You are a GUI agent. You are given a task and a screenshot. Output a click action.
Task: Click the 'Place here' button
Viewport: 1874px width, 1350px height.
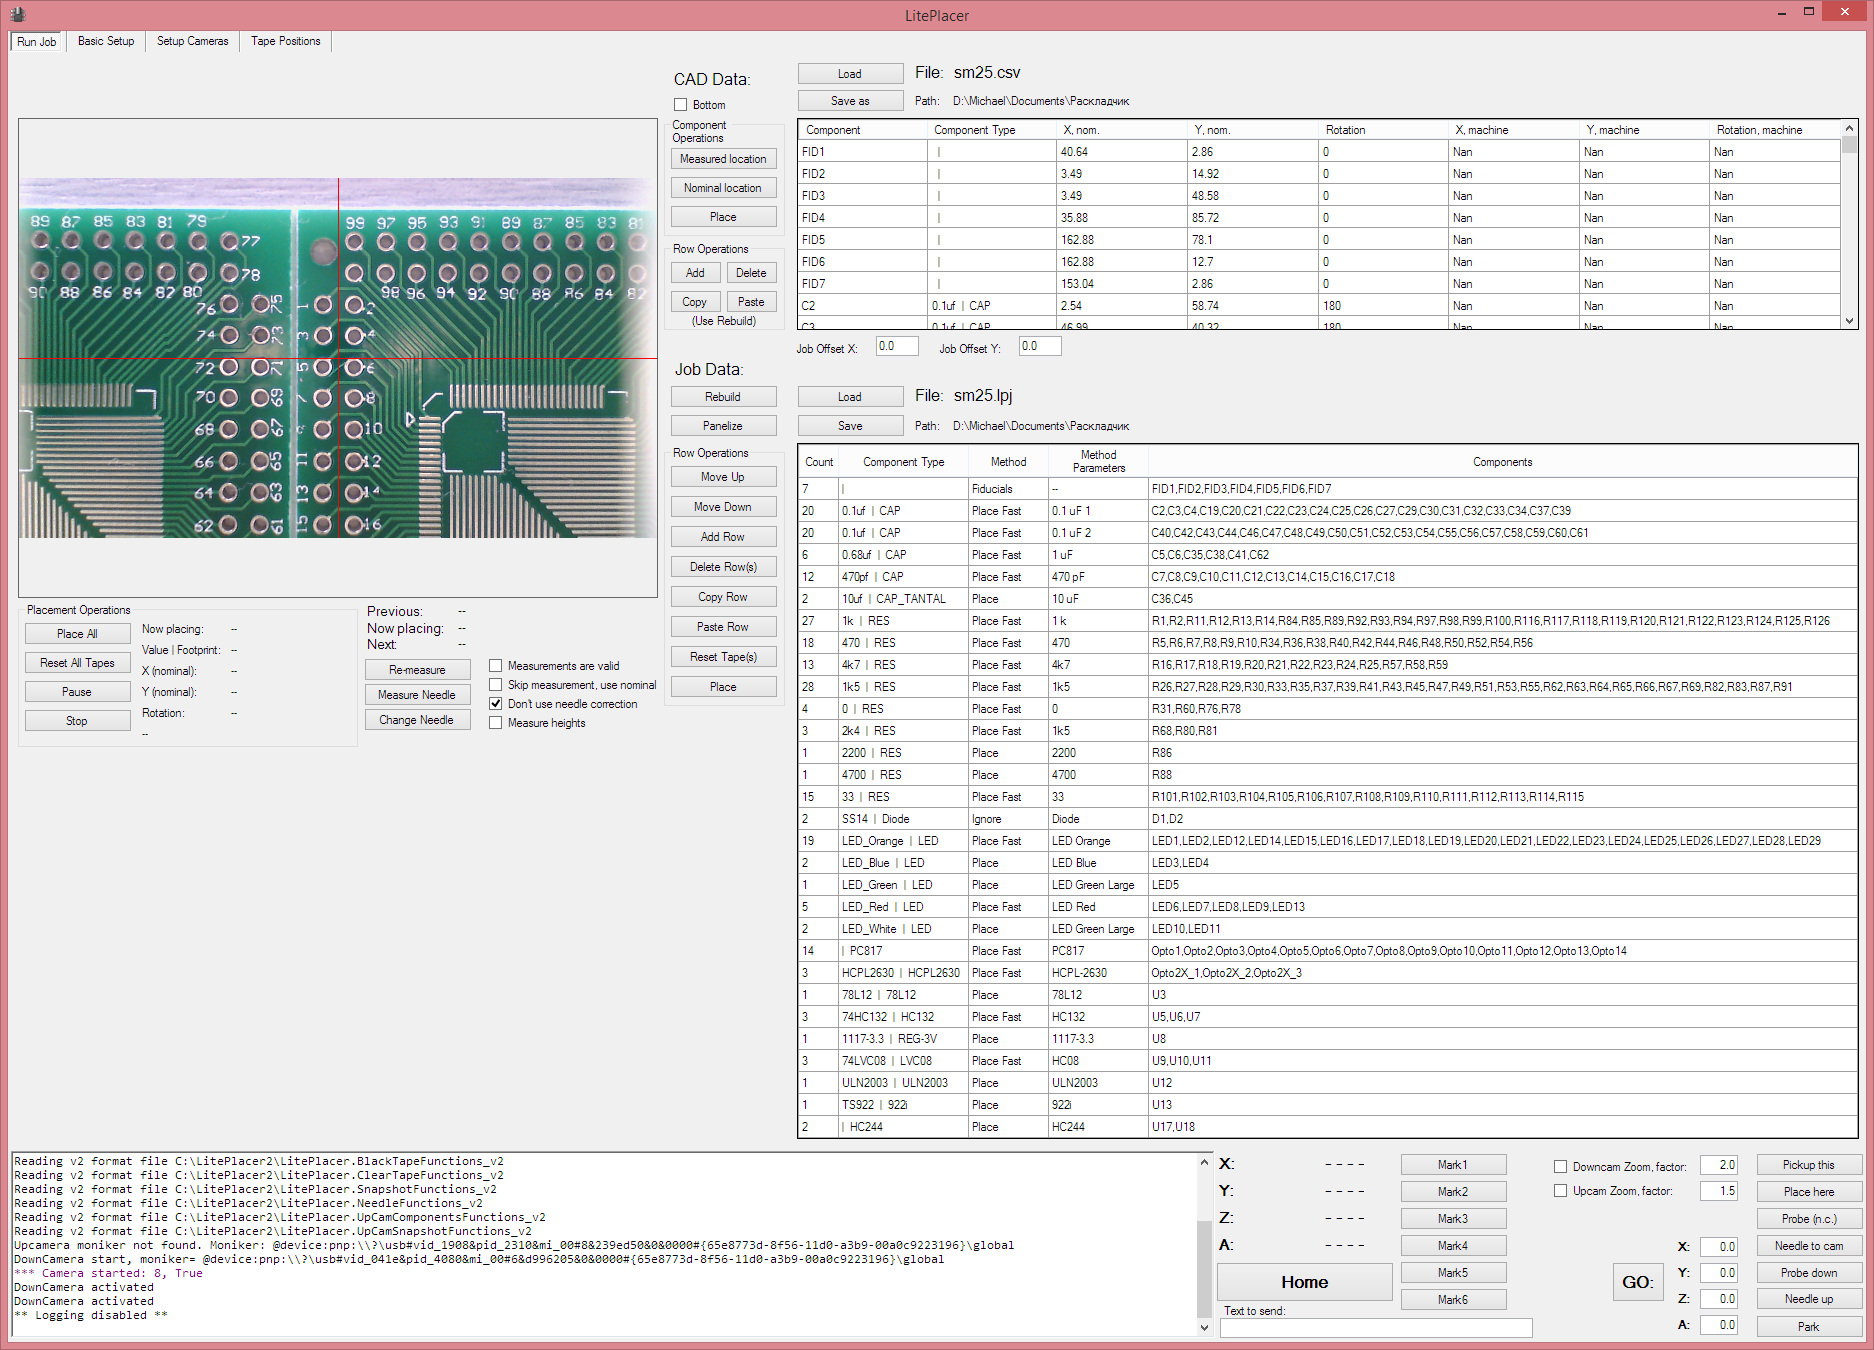click(1809, 1192)
